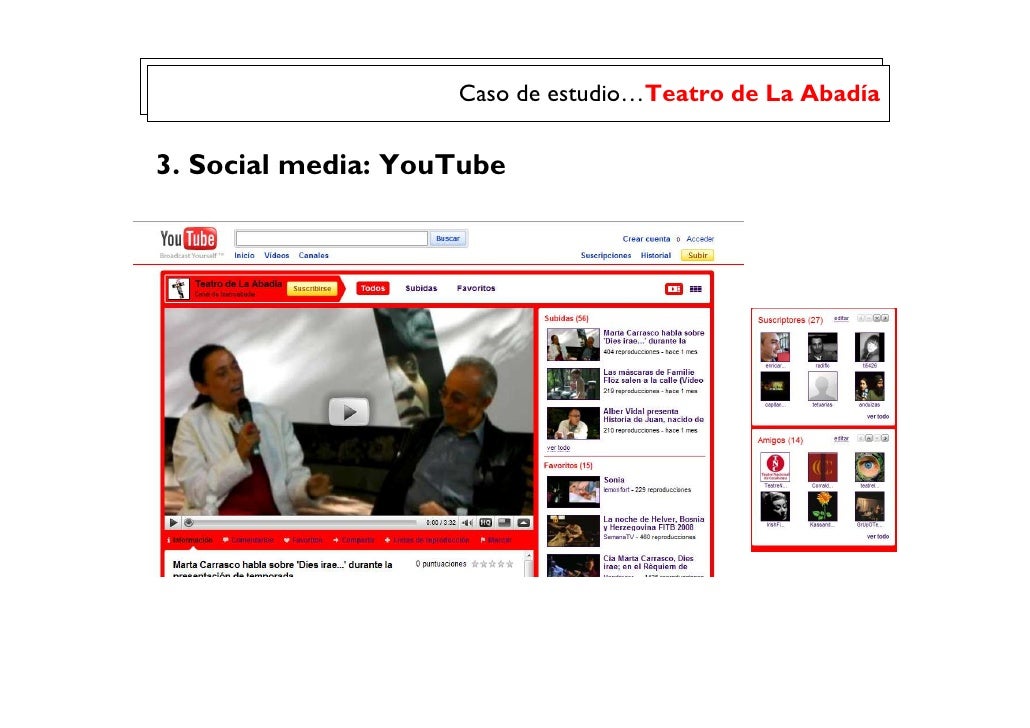Click the YouTube logo
This screenshot has width=1030, height=728.
[189, 239]
